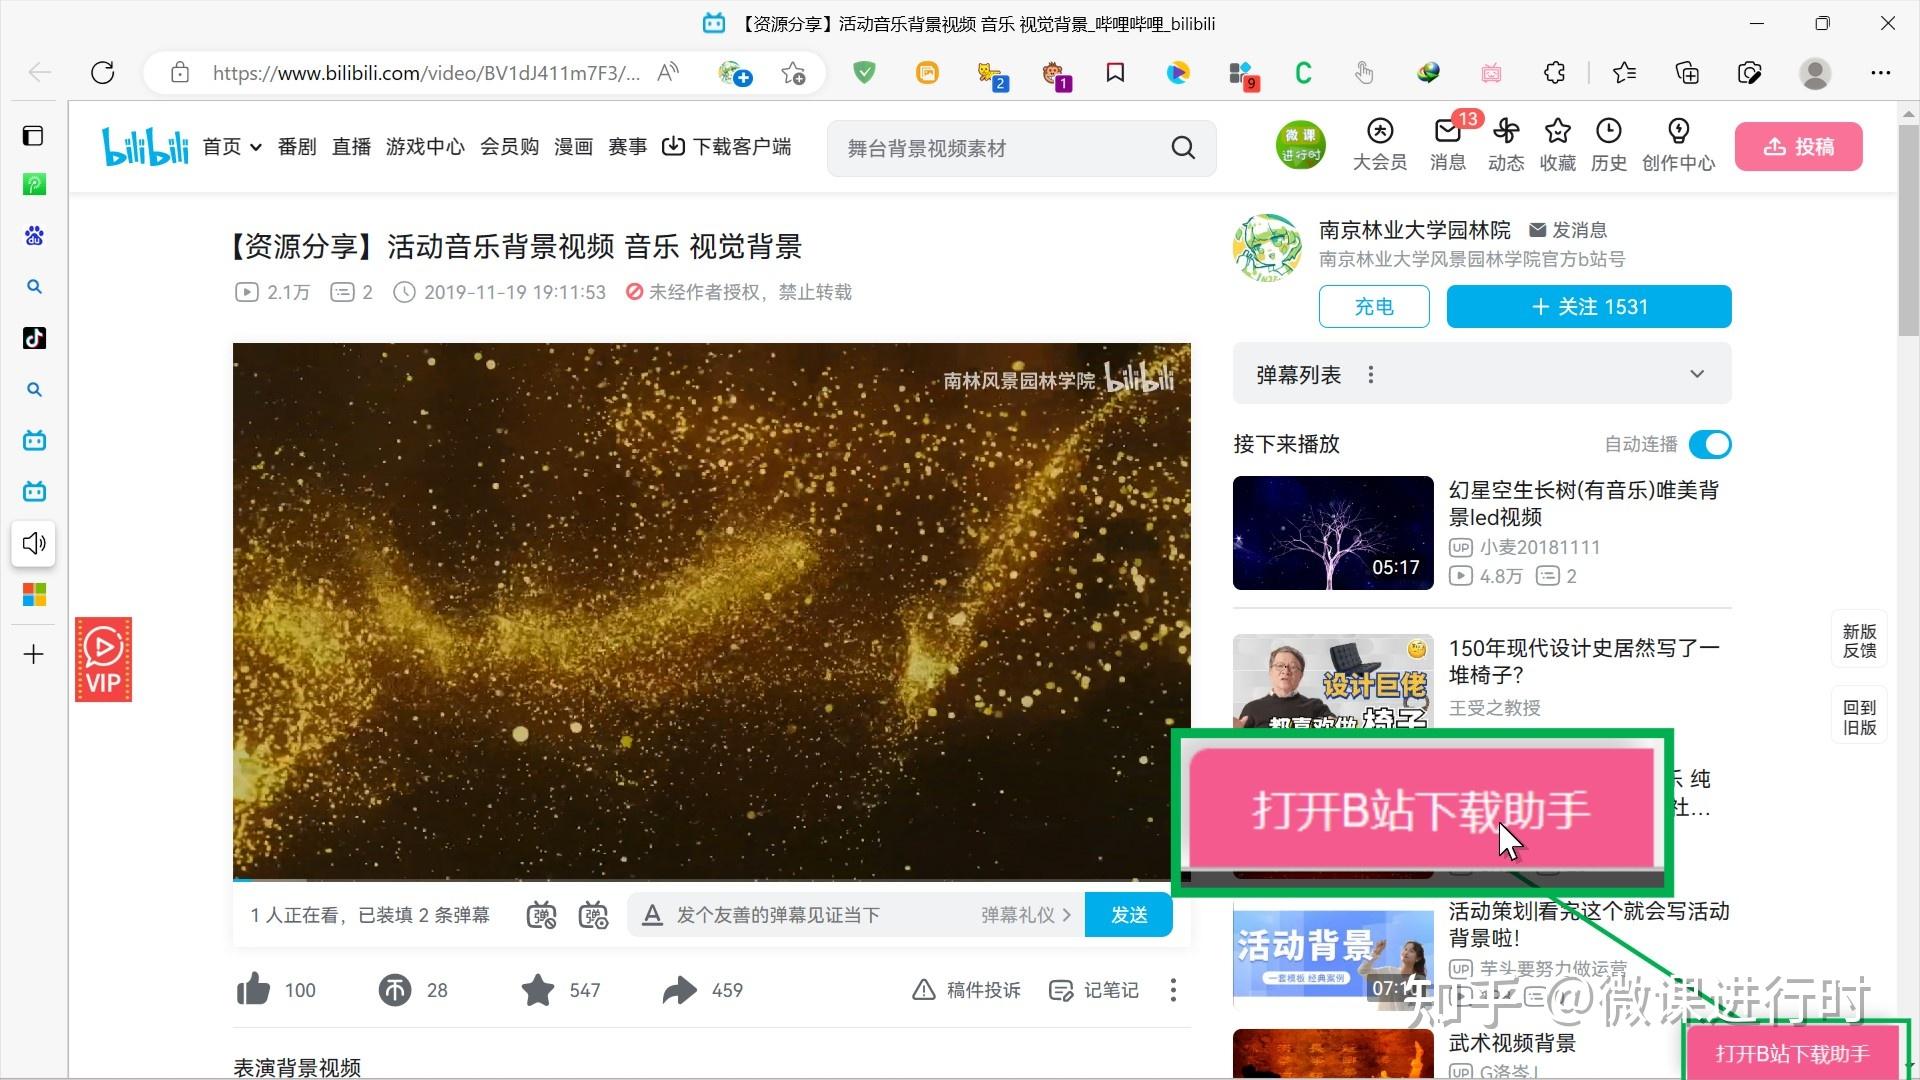Open danmaku font style A icon
This screenshot has height=1080, width=1920.
[652, 915]
